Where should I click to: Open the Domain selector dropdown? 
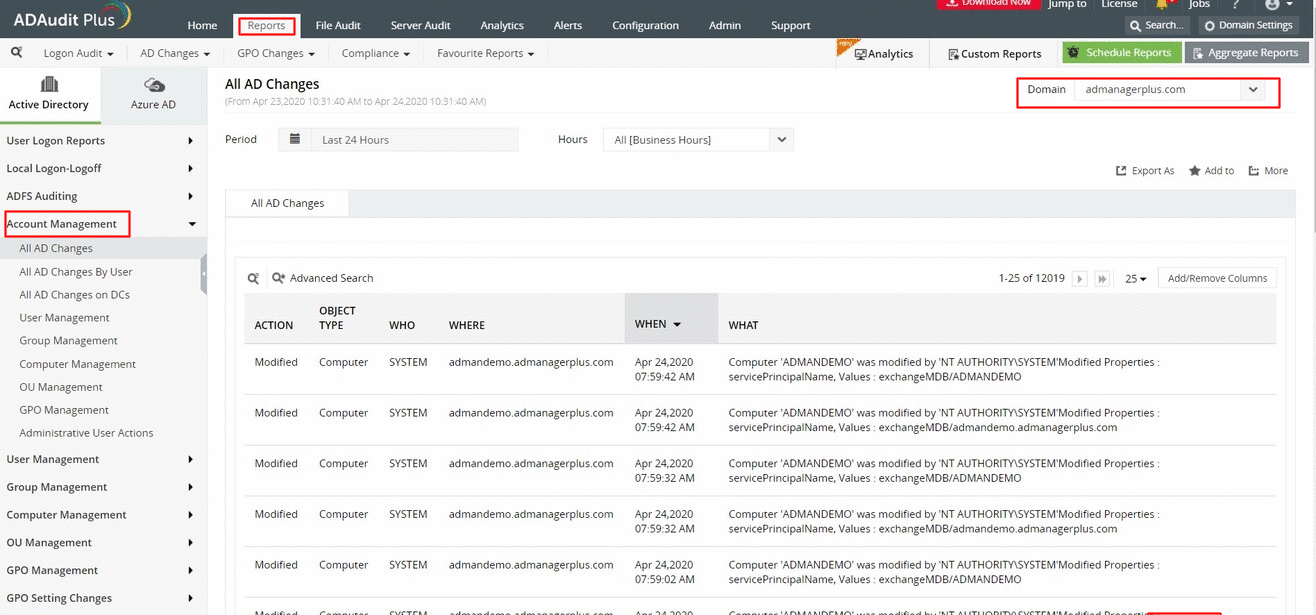pos(1253,89)
